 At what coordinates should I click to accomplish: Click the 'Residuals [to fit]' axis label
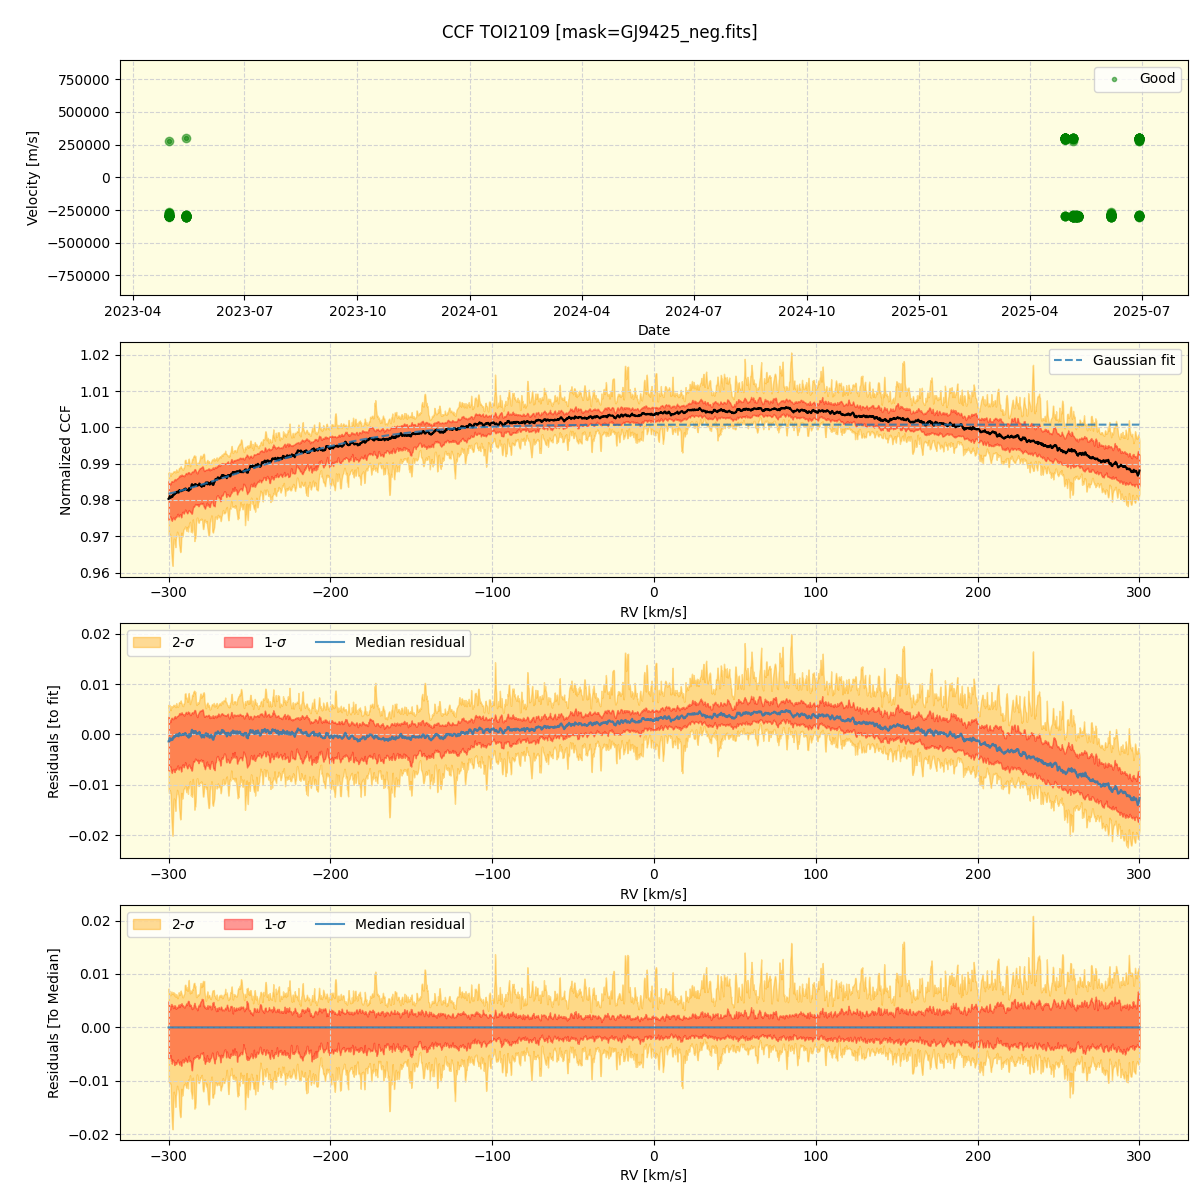[x=54, y=741]
